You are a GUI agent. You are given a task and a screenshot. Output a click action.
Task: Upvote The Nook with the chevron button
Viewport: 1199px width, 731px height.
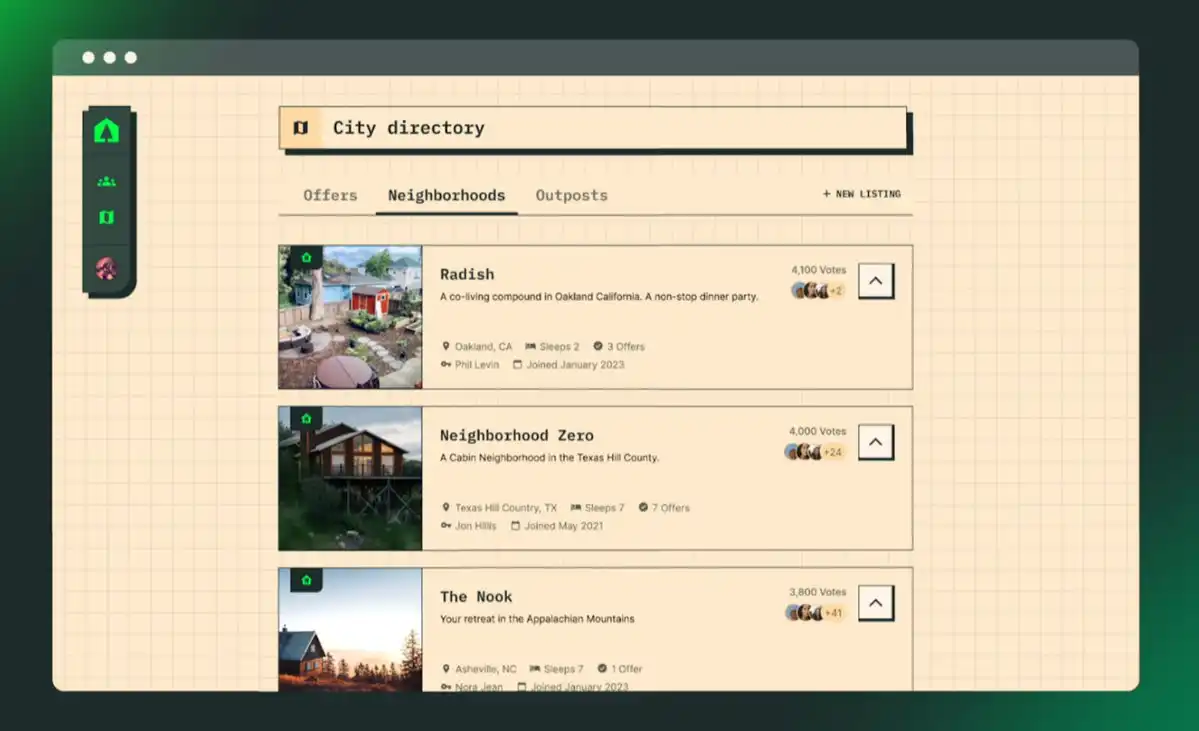click(876, 603)
